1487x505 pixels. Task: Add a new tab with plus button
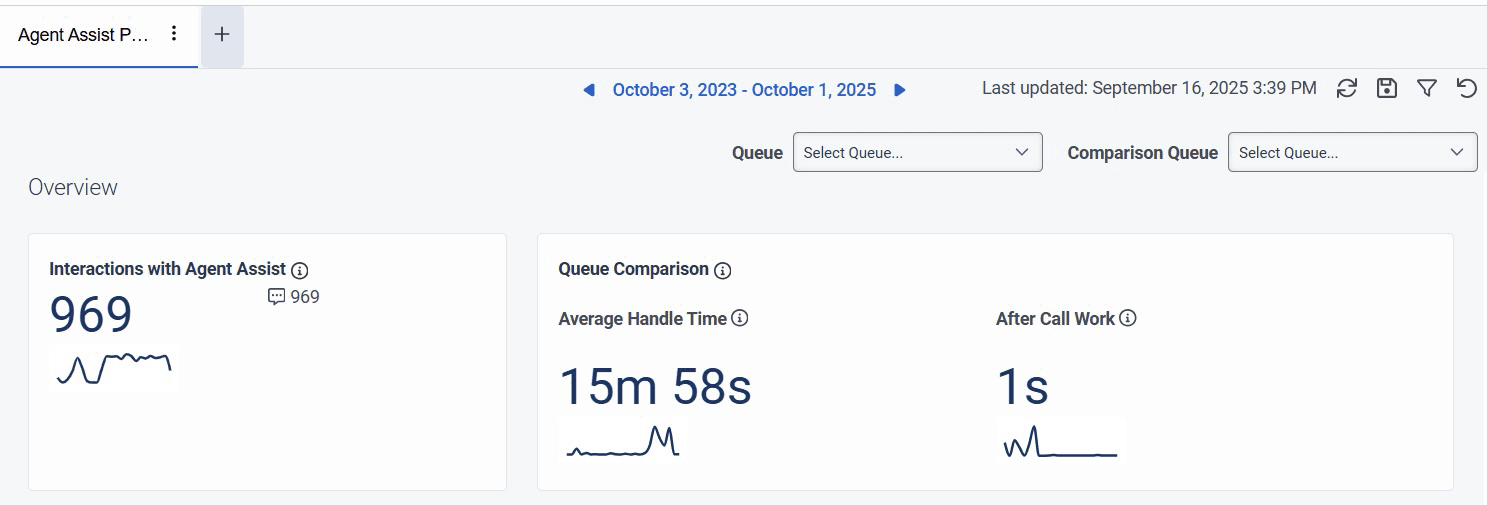[222, 35]
